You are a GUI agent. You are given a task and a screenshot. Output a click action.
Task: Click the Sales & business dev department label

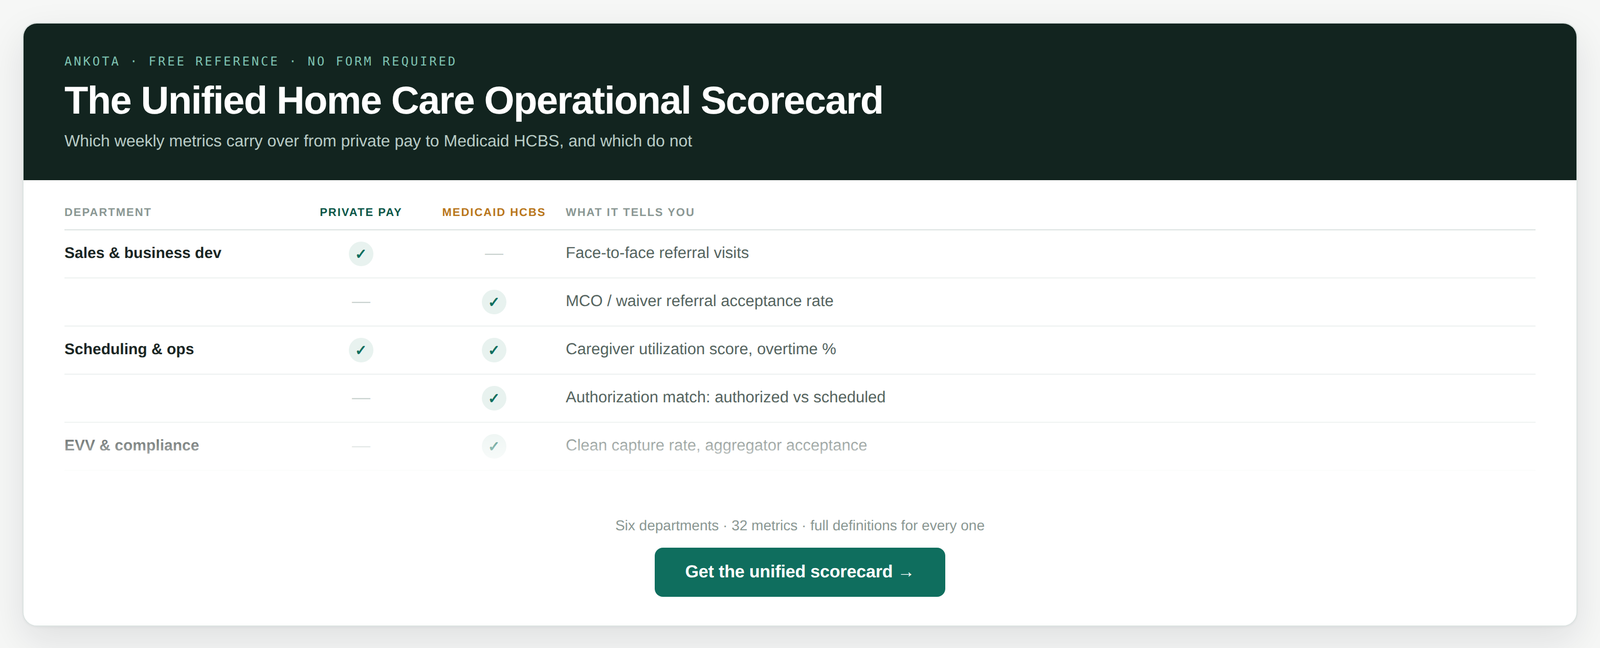(143, 253)
